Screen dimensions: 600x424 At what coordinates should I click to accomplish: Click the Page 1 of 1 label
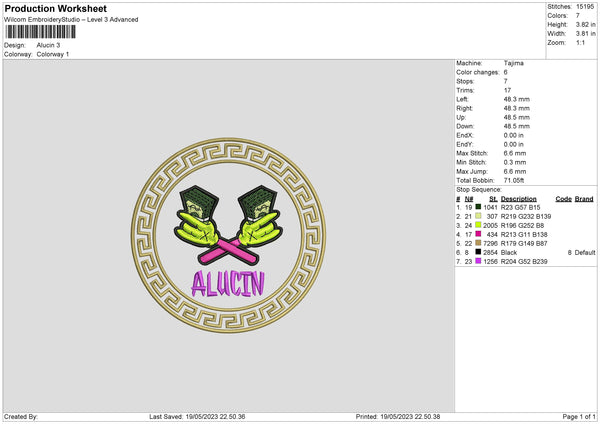pos(579,417)
